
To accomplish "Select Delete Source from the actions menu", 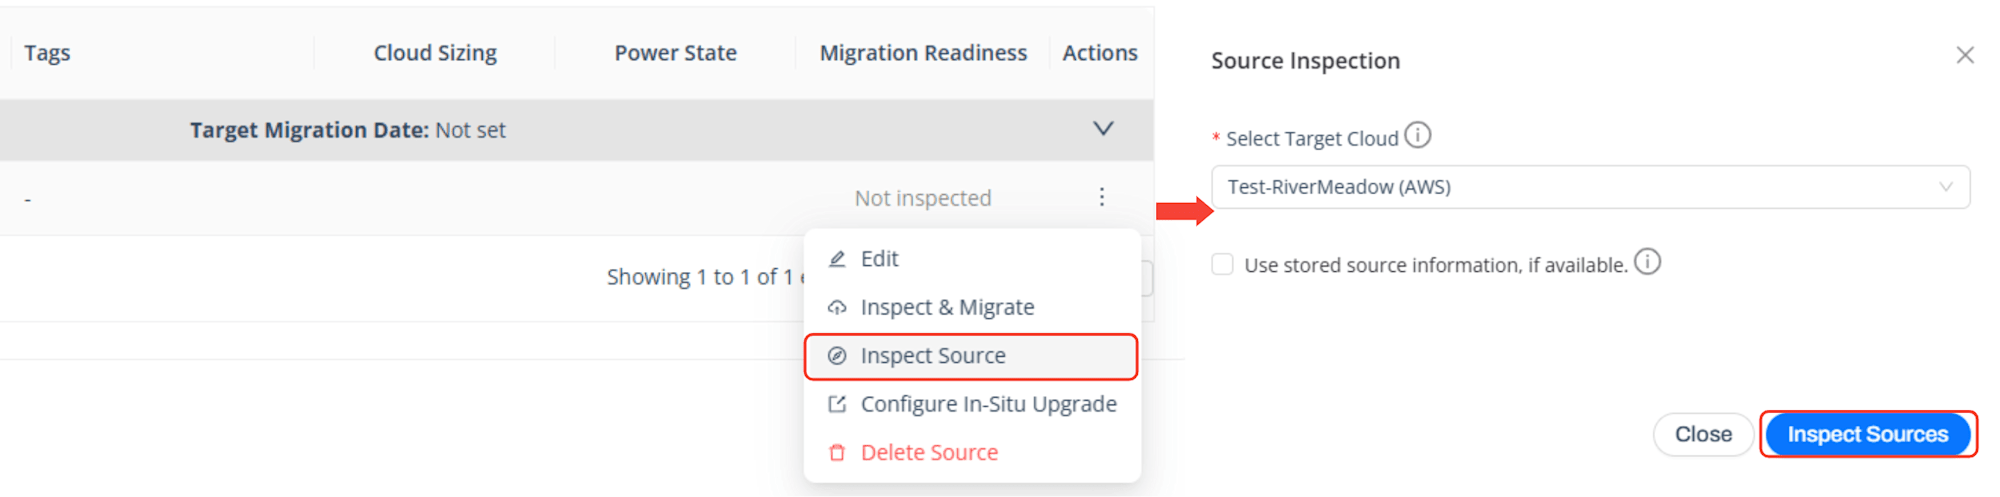I will pyautogui.click(x=971, y=453).
